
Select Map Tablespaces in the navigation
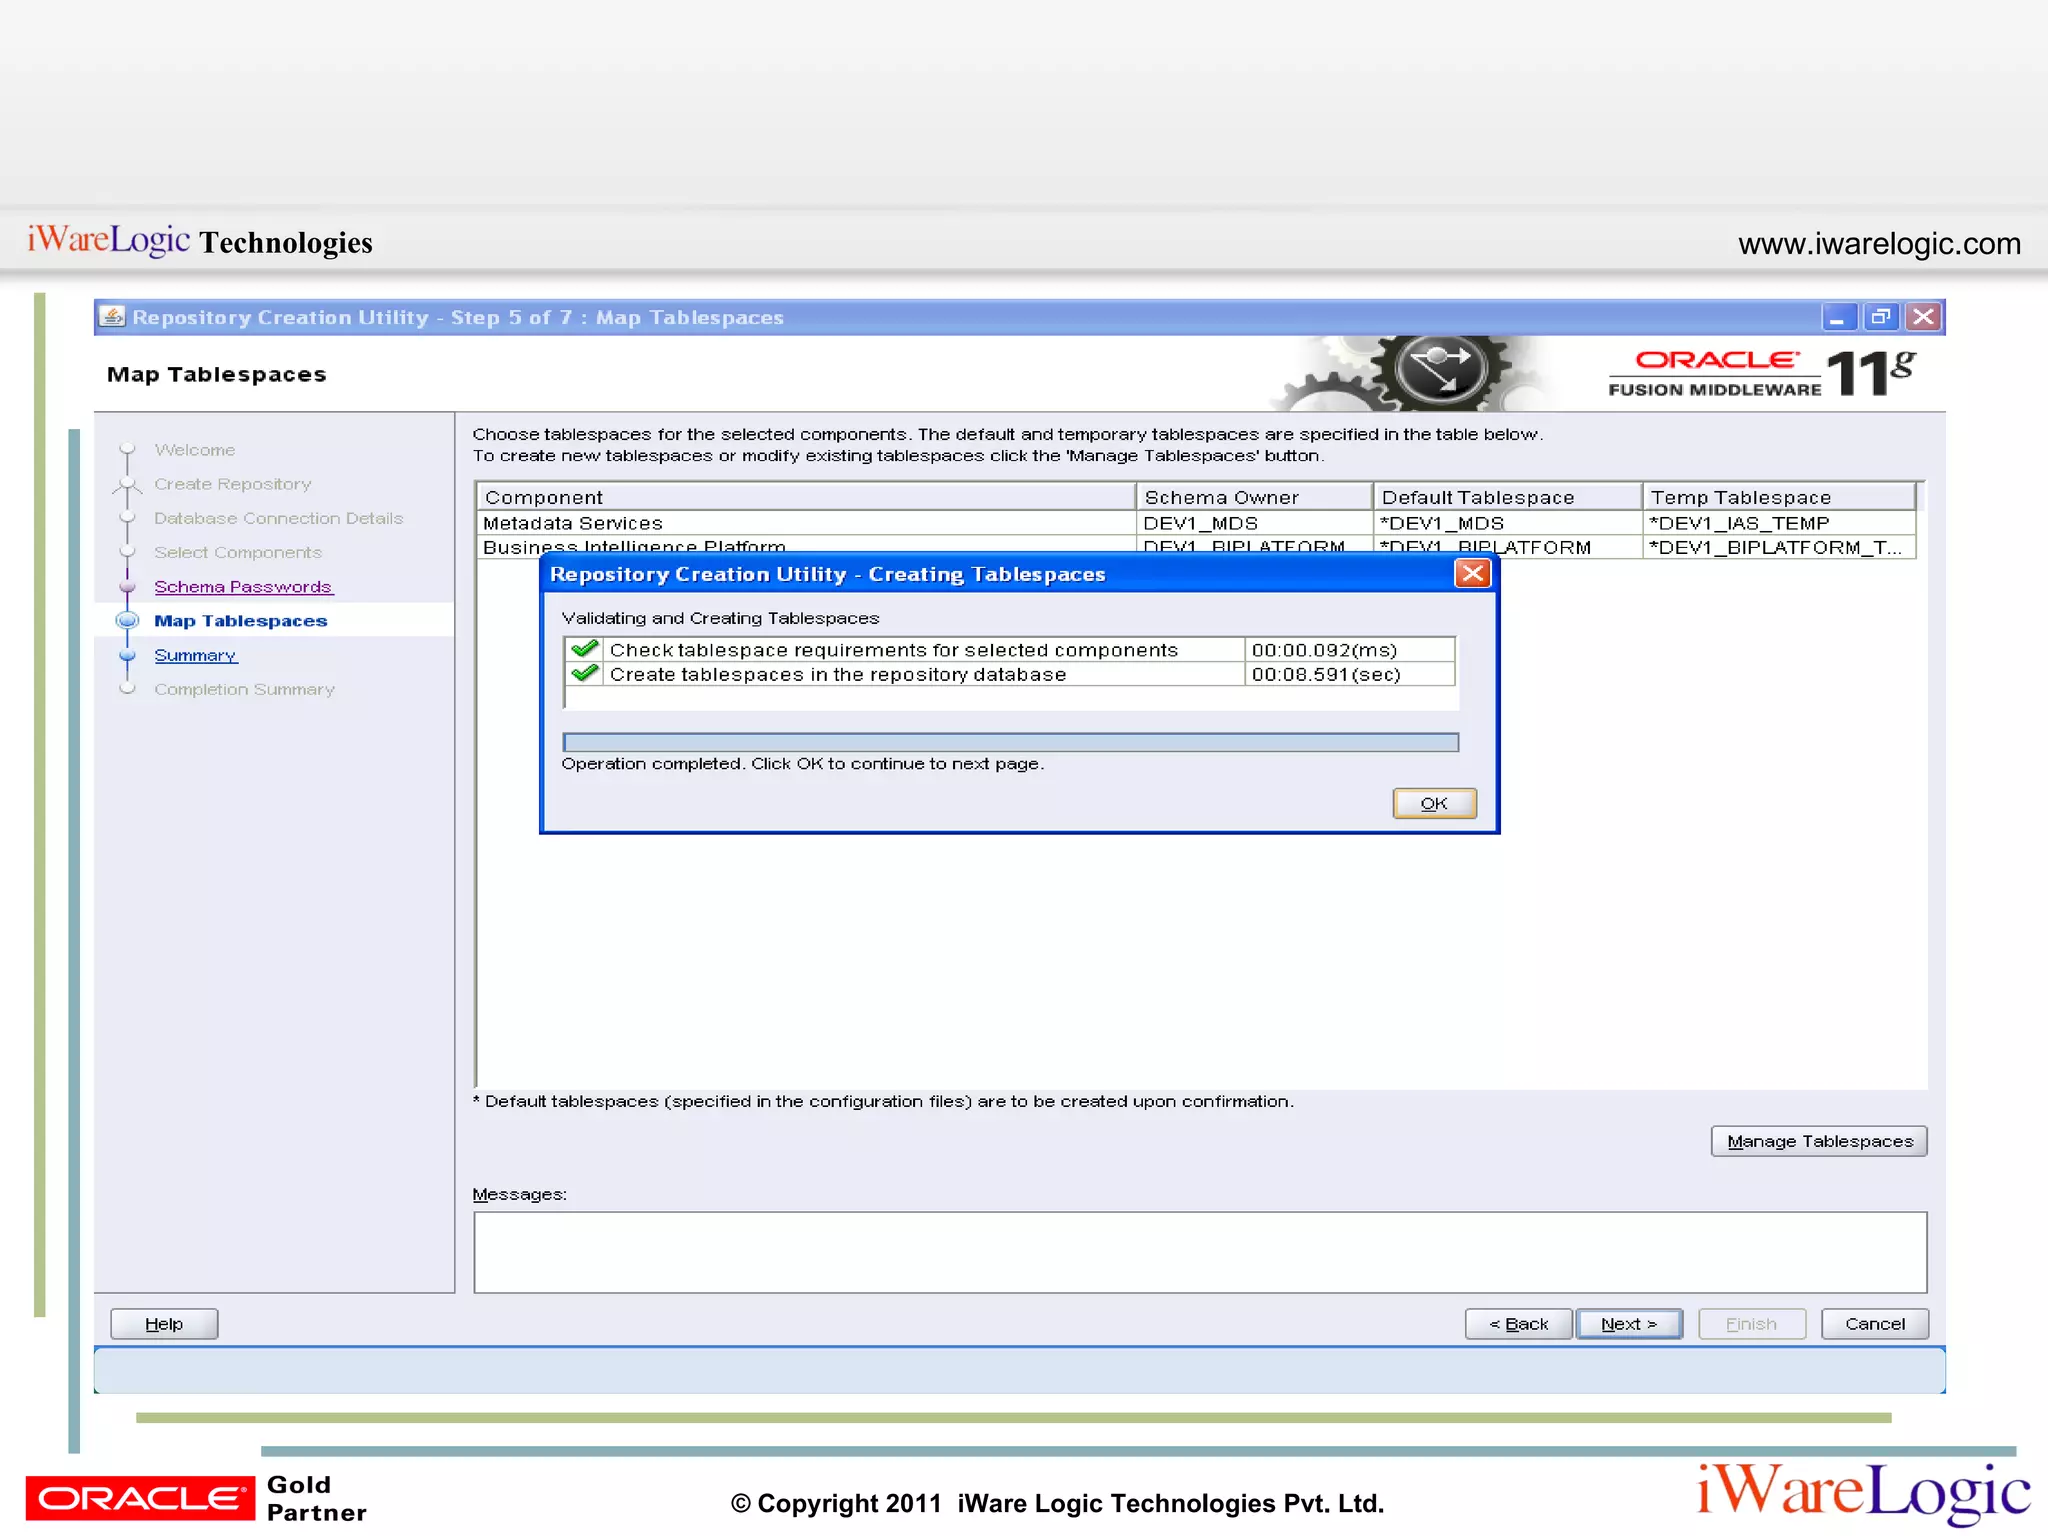click(x=240, y=621)
